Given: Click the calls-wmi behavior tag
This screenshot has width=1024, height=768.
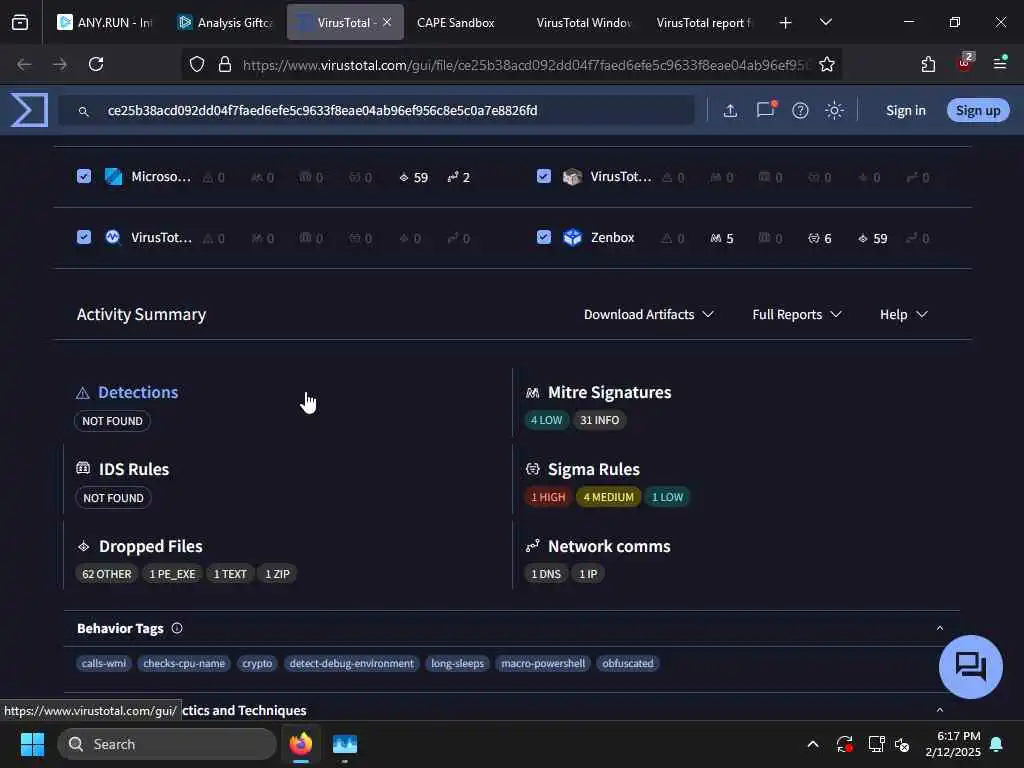Looking at the screenshot, I should coord(104,664).
